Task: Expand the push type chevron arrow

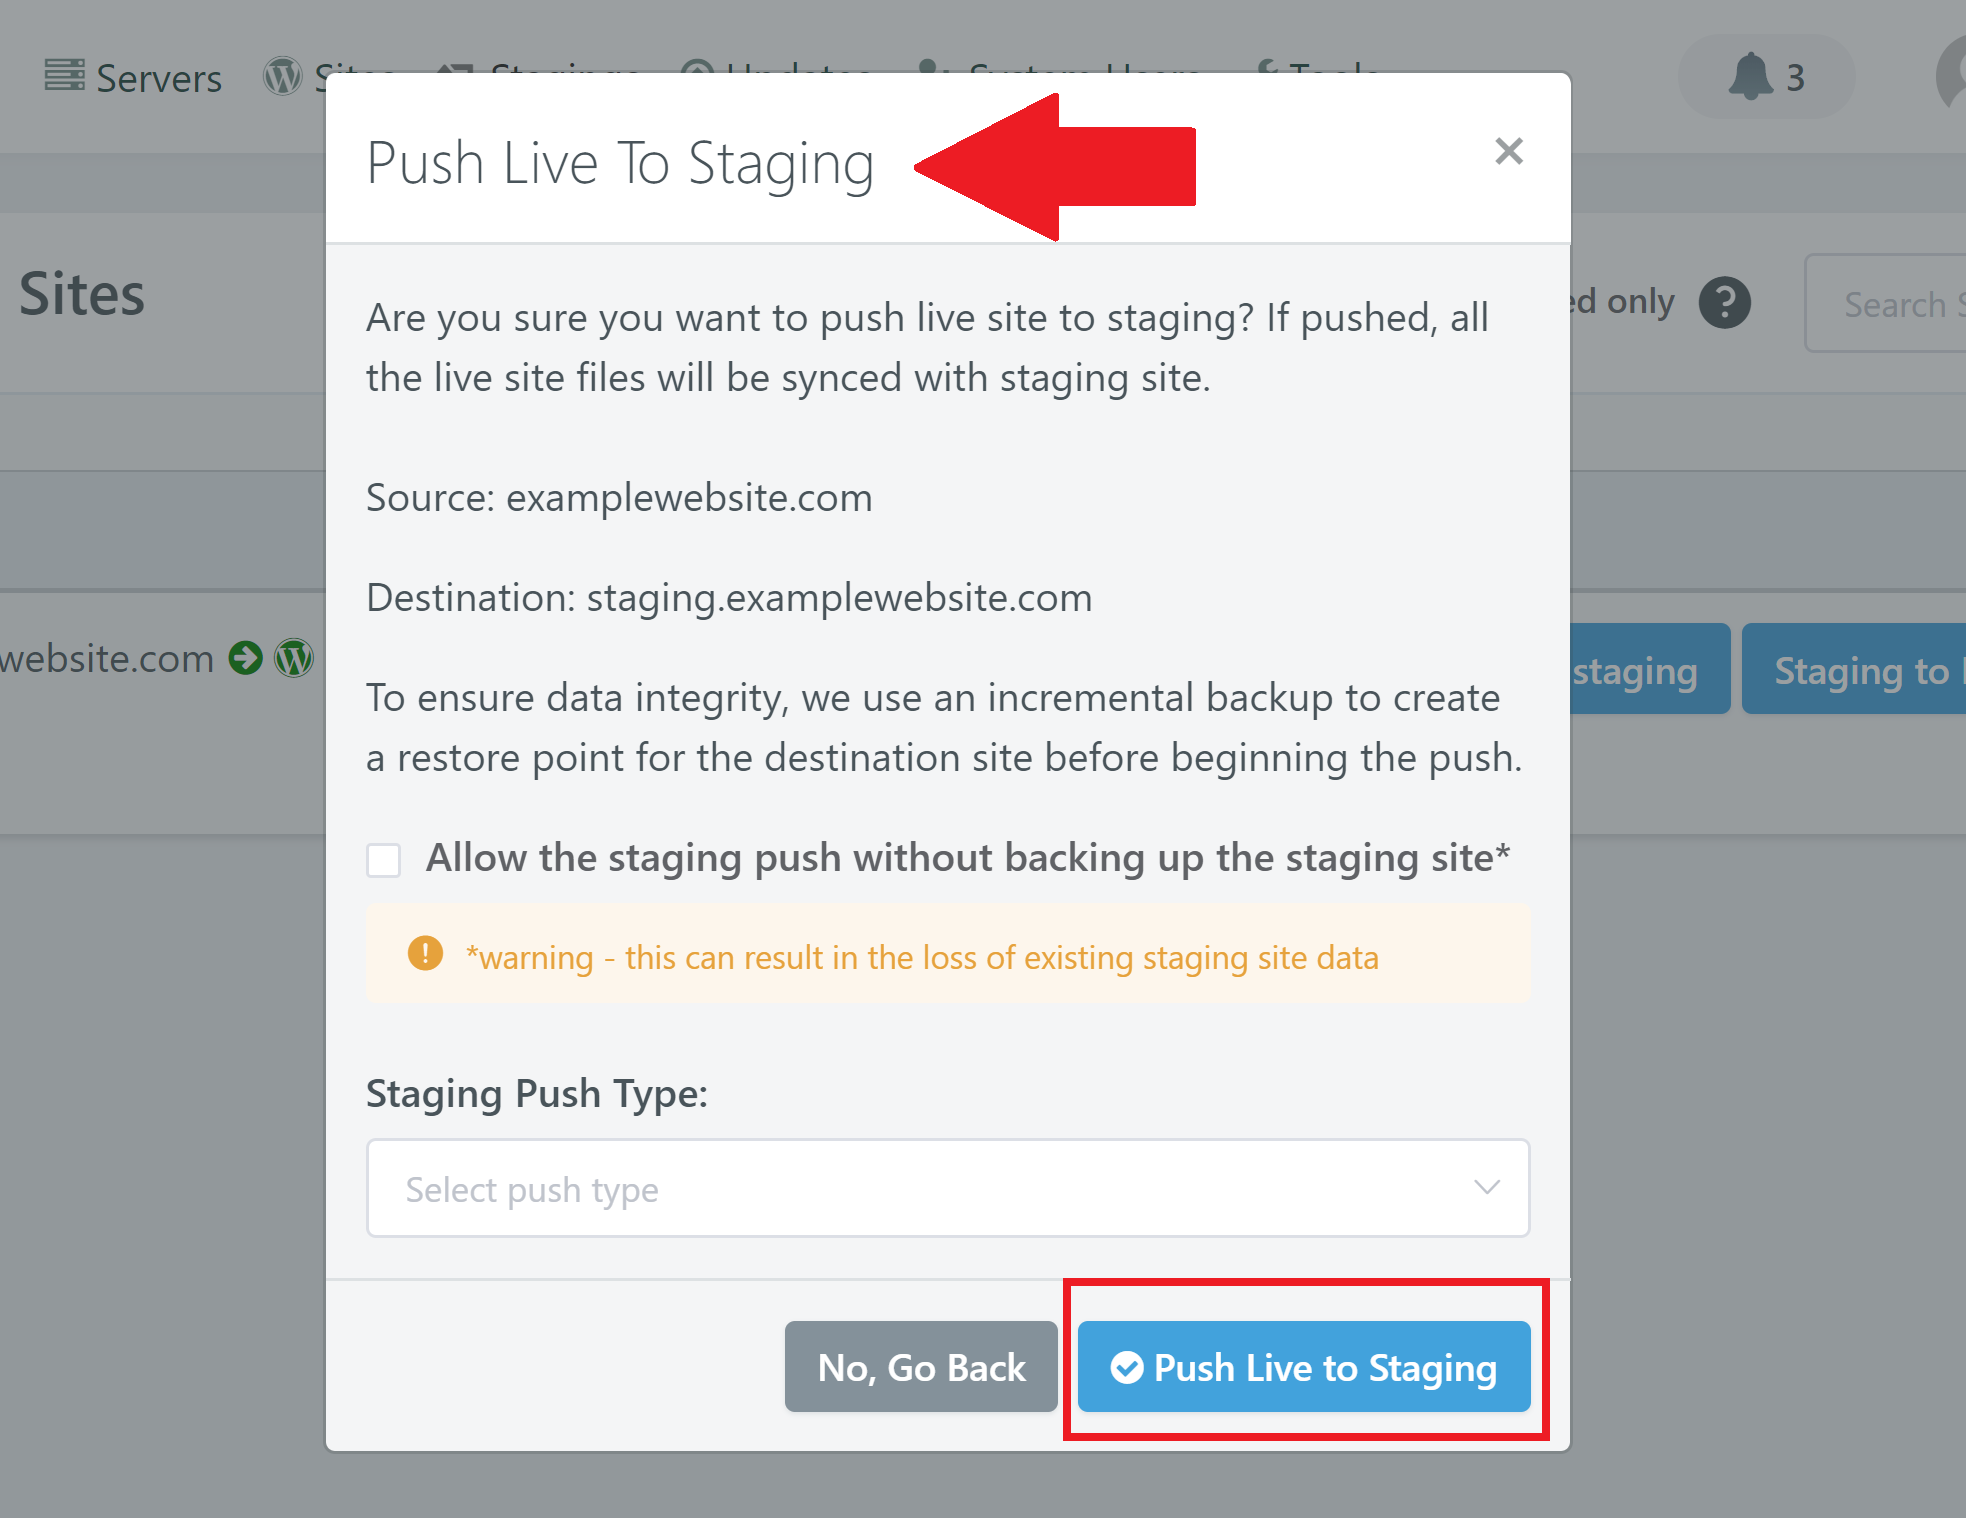Action: (1487, 1187)
